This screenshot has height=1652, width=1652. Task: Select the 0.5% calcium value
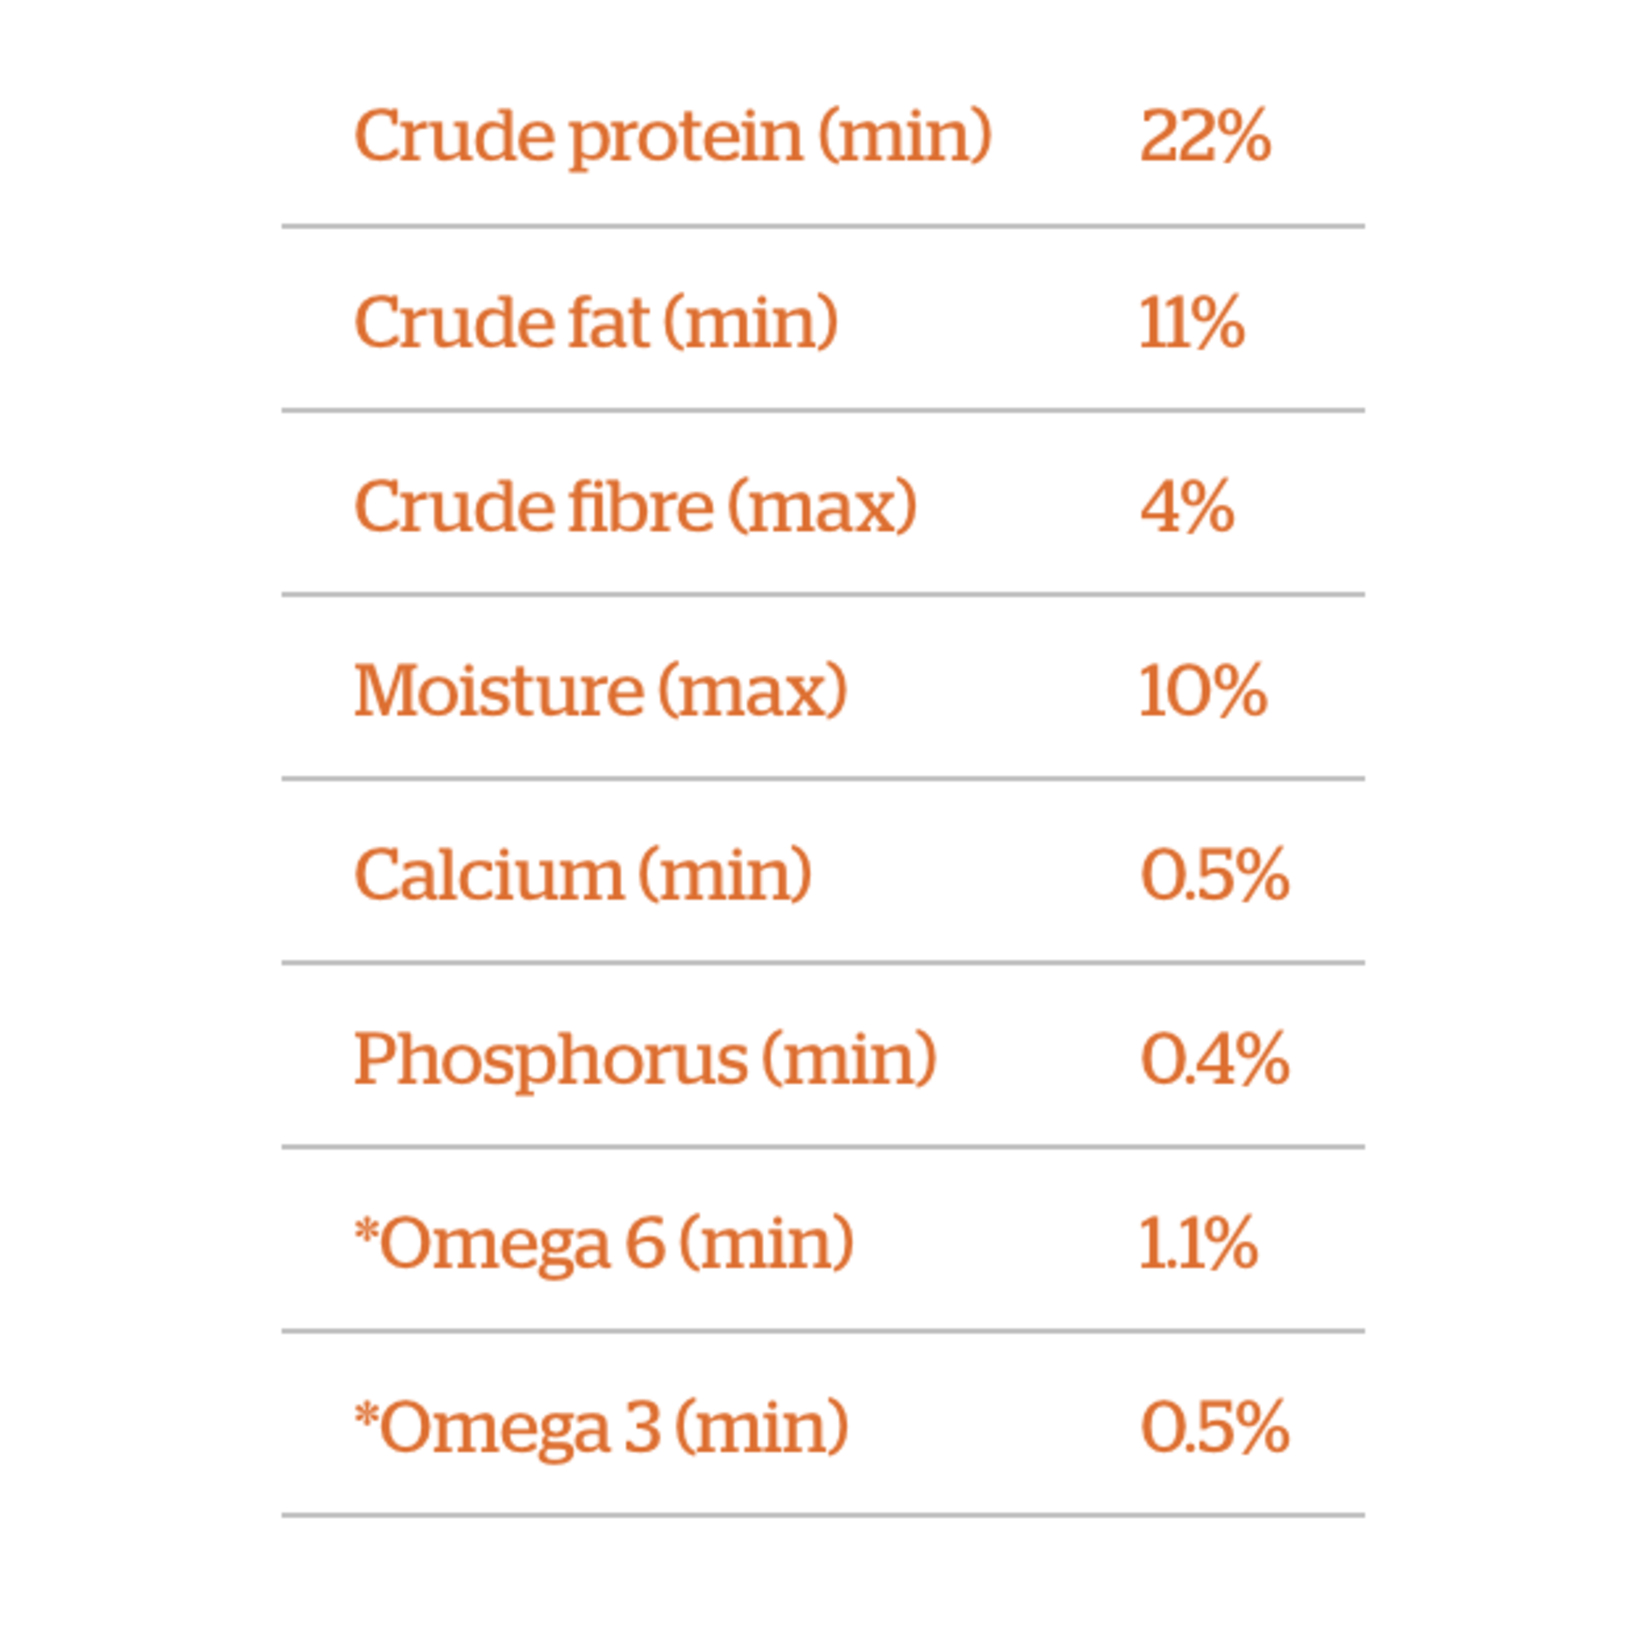tap(1214, 875)
